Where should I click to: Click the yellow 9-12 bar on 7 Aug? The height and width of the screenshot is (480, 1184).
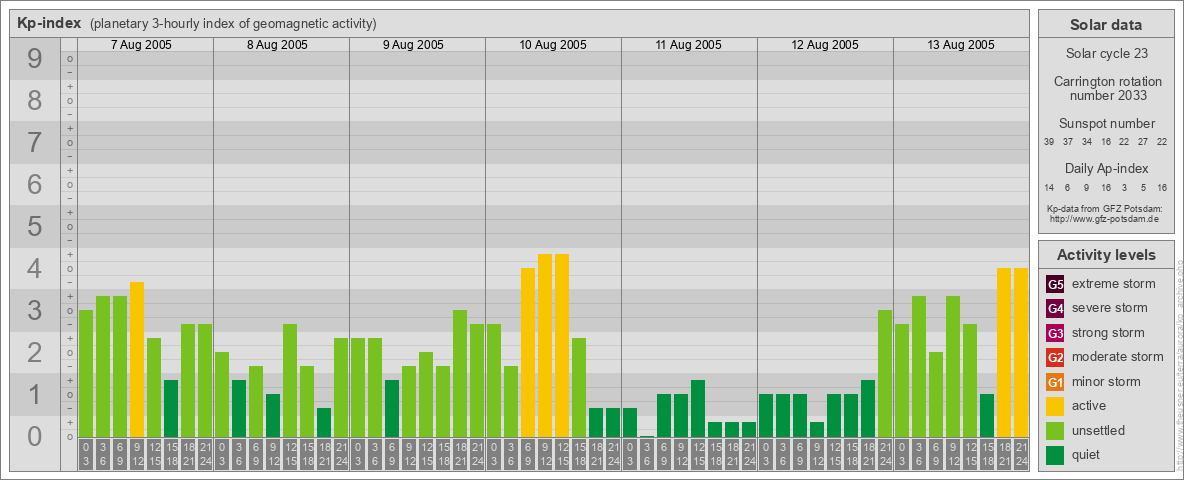tap(137, 359)
